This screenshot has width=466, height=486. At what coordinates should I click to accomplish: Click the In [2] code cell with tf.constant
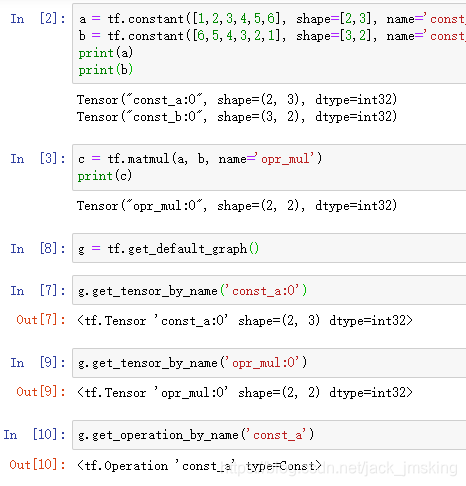(269, 44)
